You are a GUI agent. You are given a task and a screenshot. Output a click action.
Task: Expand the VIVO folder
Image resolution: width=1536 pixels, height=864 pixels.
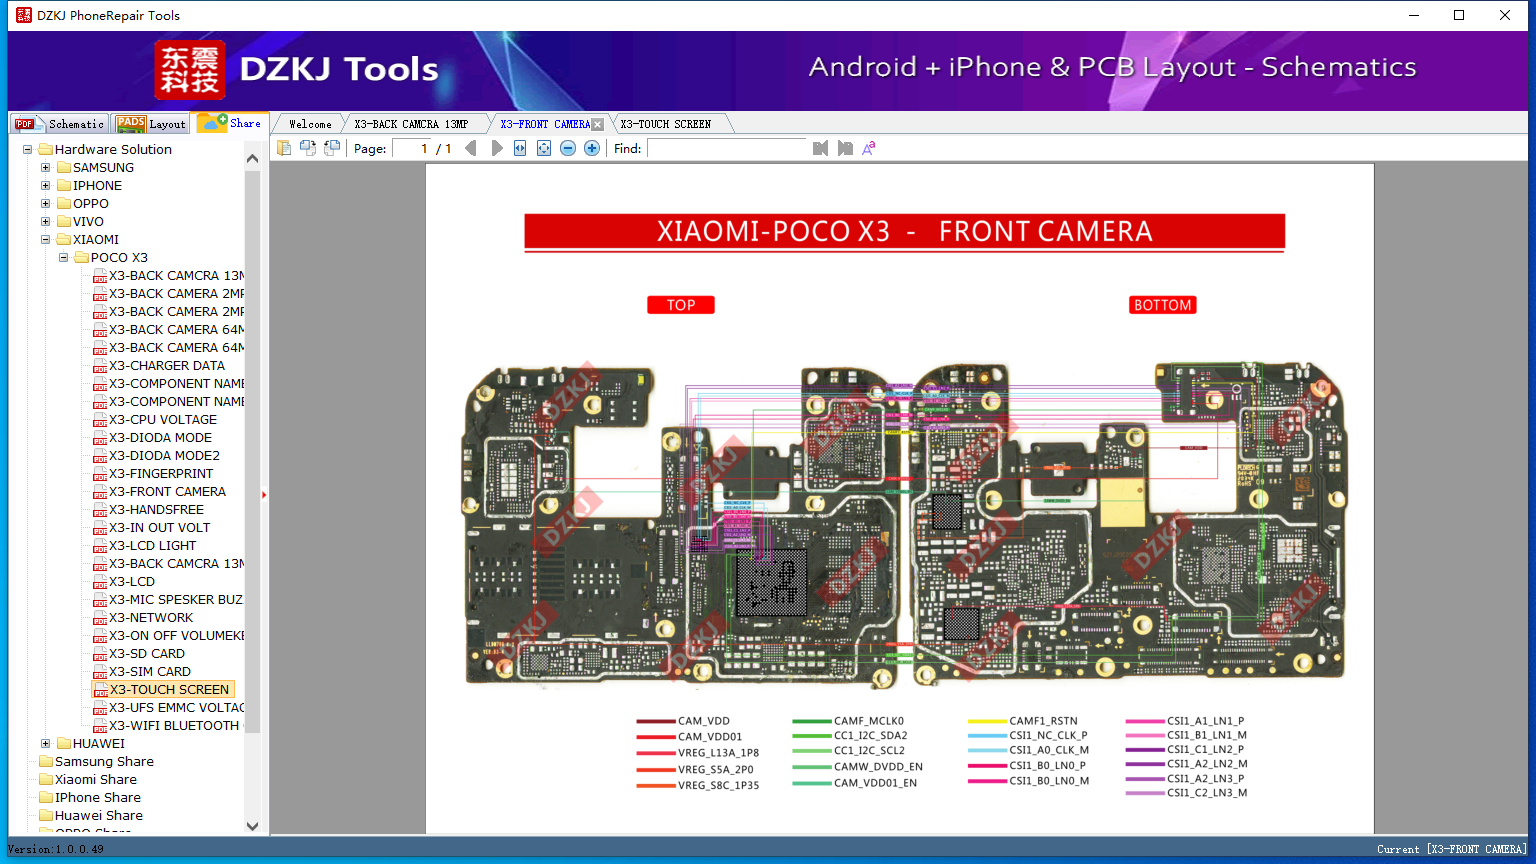(46, 222)
